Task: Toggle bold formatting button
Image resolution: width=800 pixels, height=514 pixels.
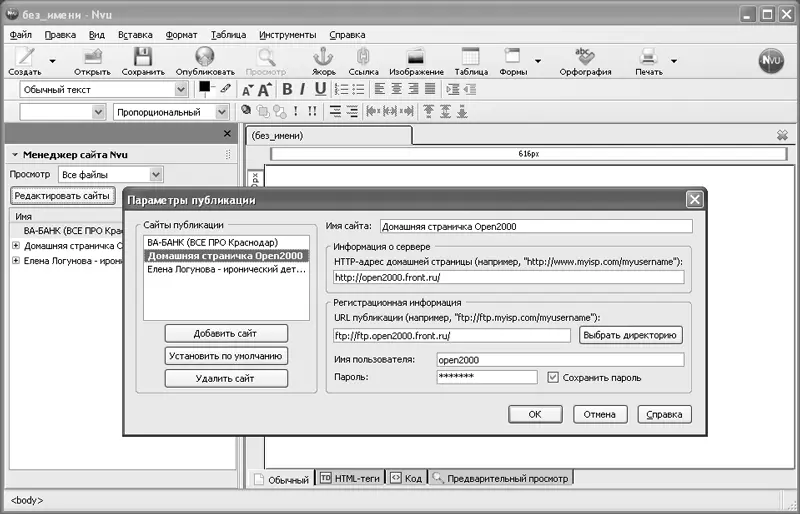Action: [287, 89]
